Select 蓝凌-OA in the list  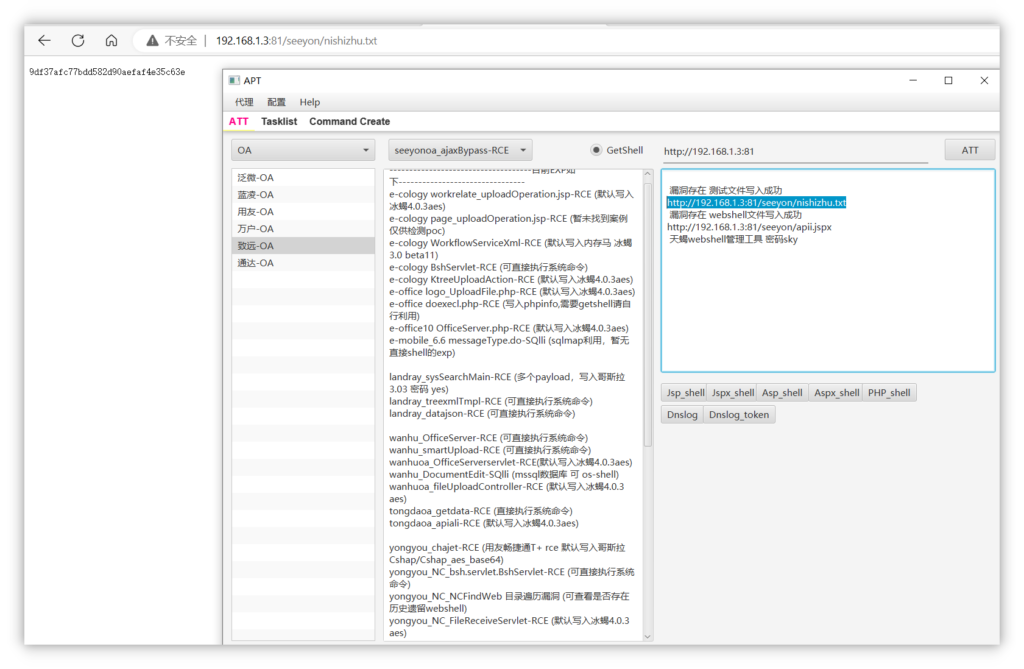tap(303, 195)
